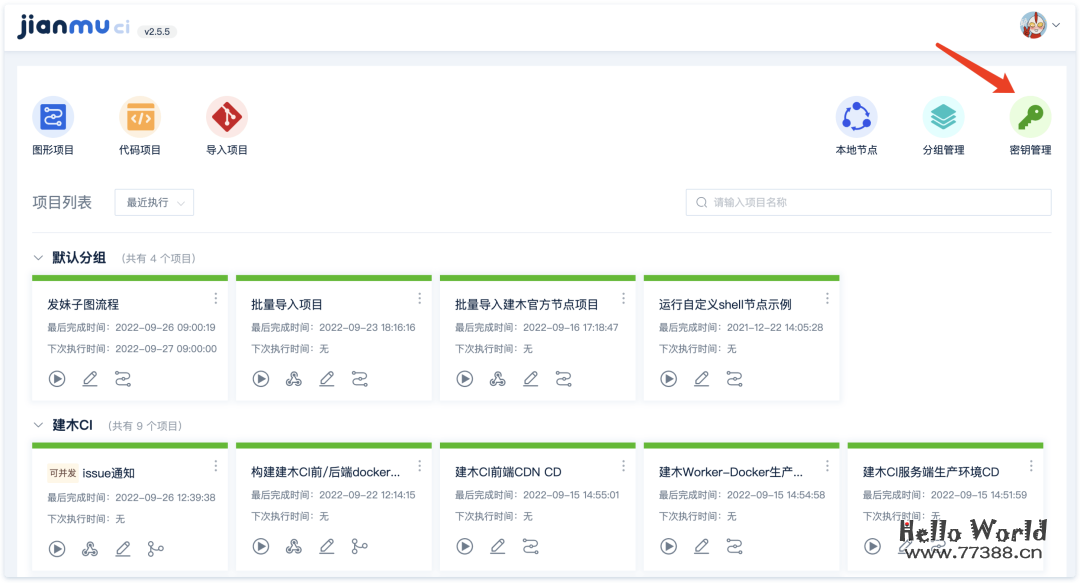Open more options for 发妹子图流程

[216, 298]
